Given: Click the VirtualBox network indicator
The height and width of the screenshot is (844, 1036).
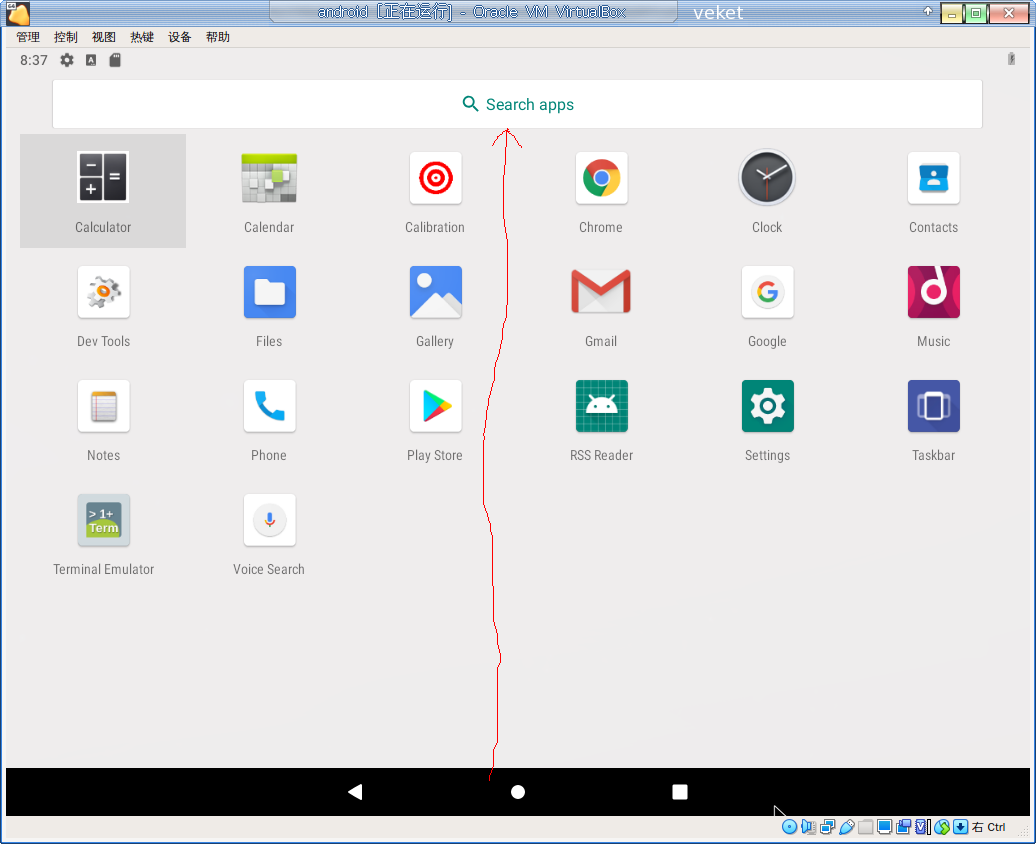Looking at the screenshot, I should click(827, 827).
